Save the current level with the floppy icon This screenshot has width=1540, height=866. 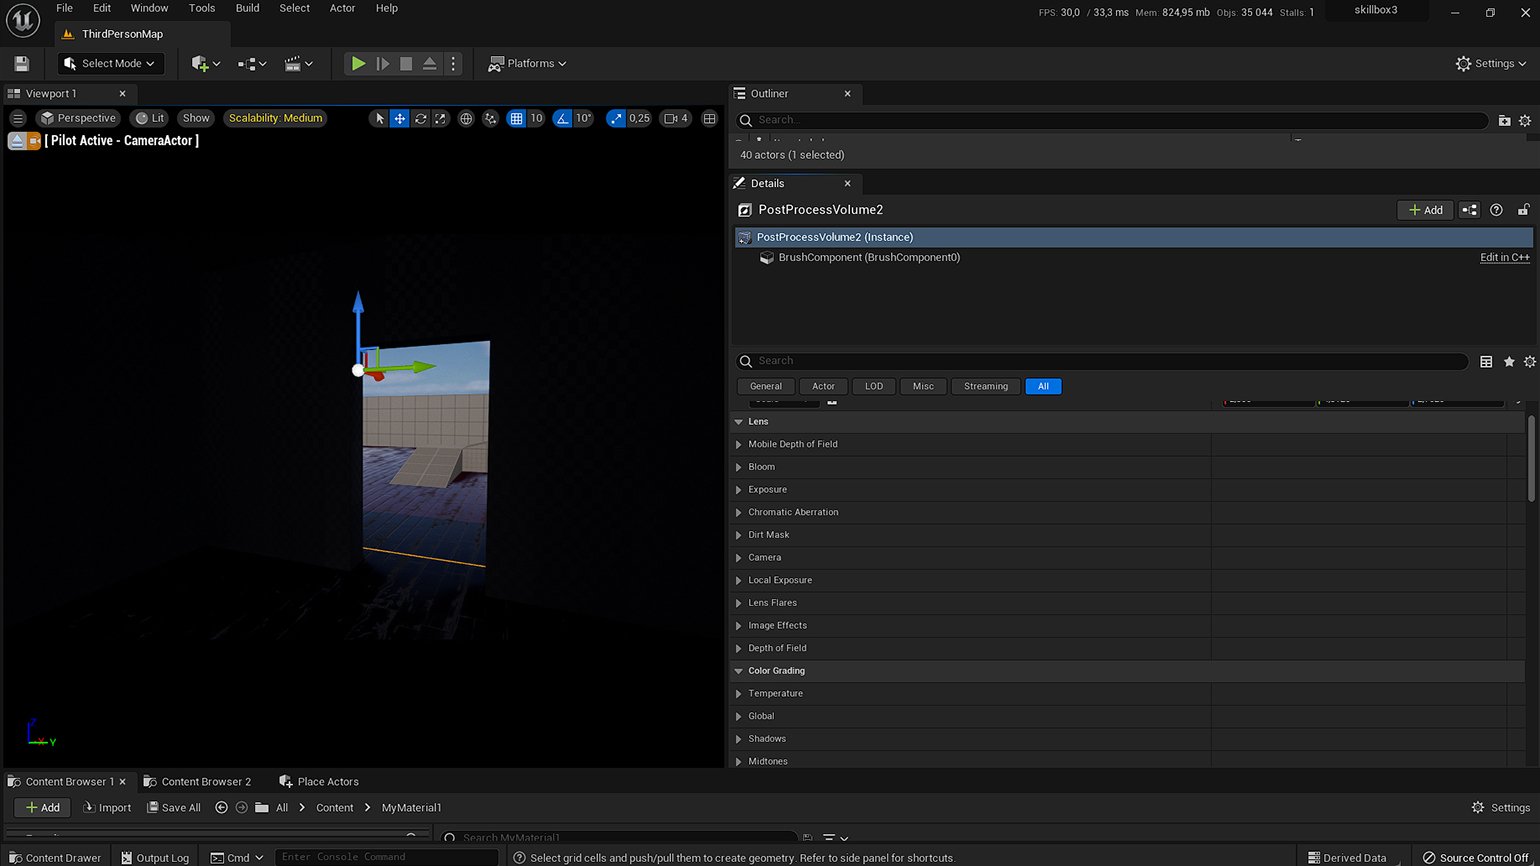[x=22, y=63]
